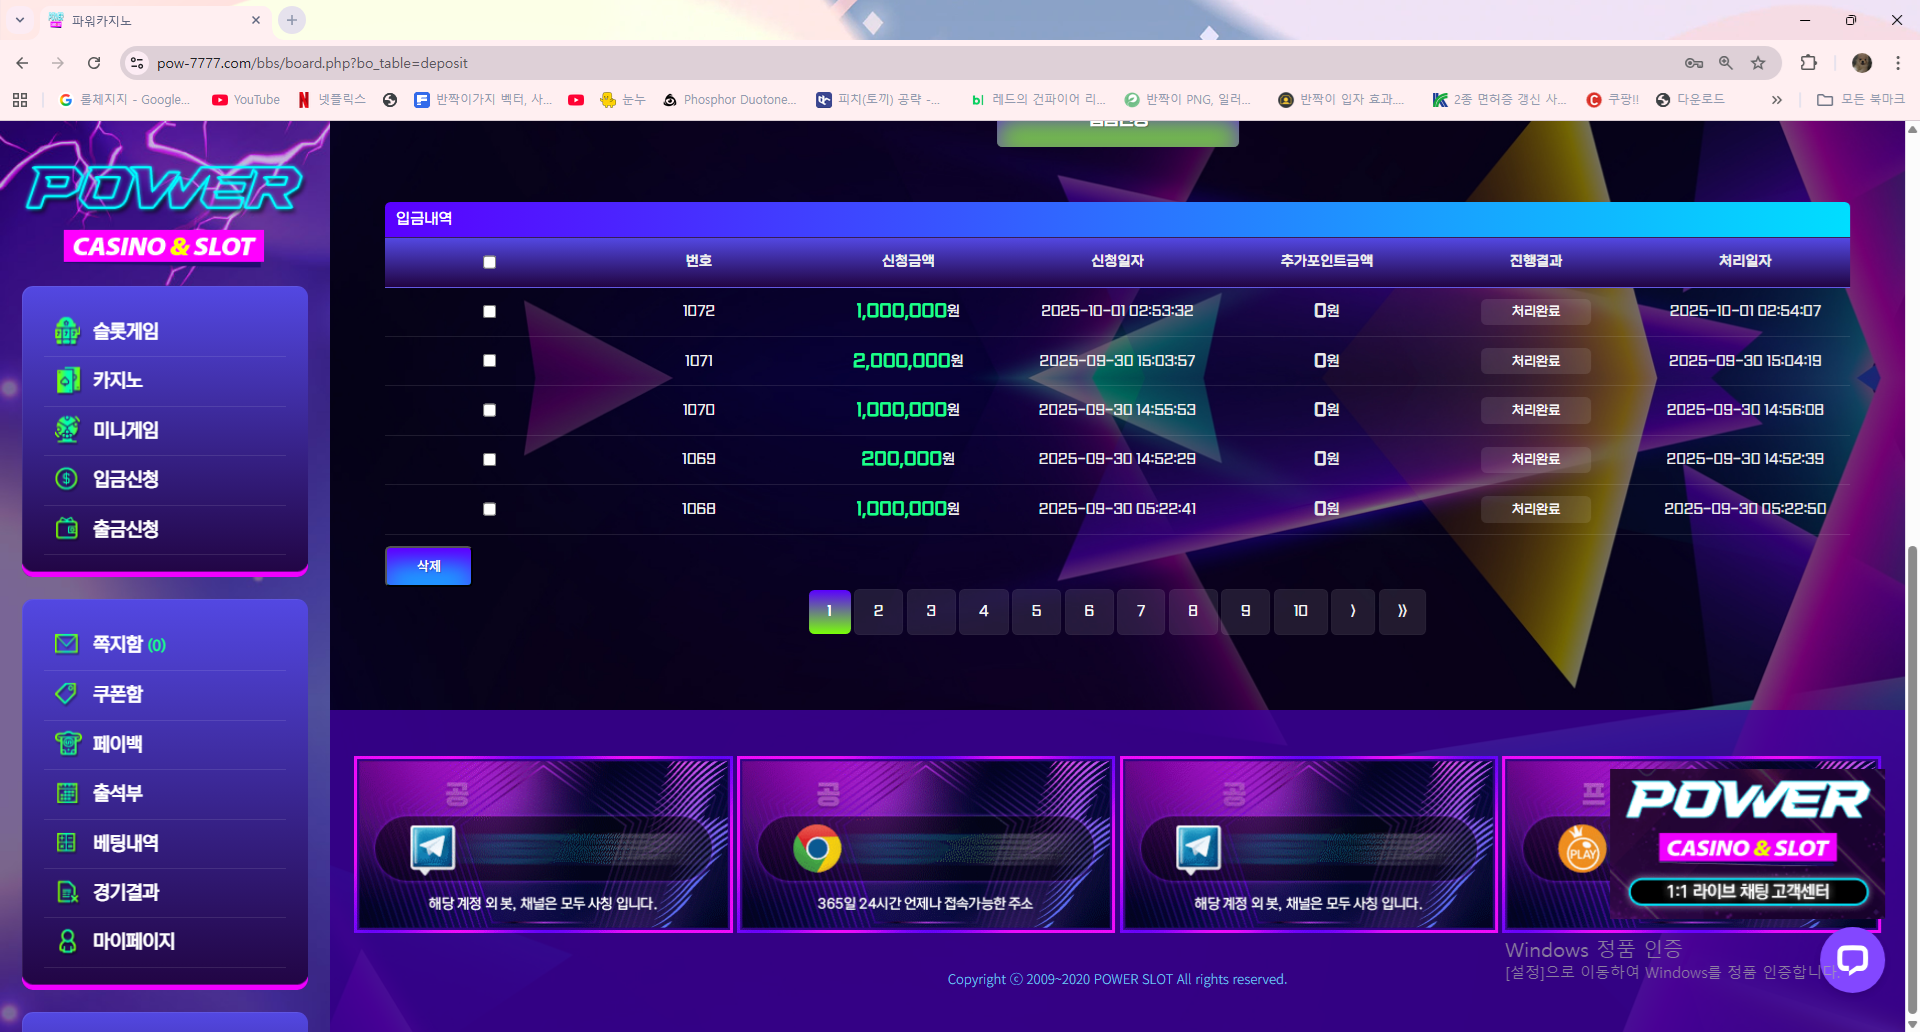The height and width of the screenshot is (1032, 1920).
Task: Open the live chat bubble icon
Action: (1852, 960)
